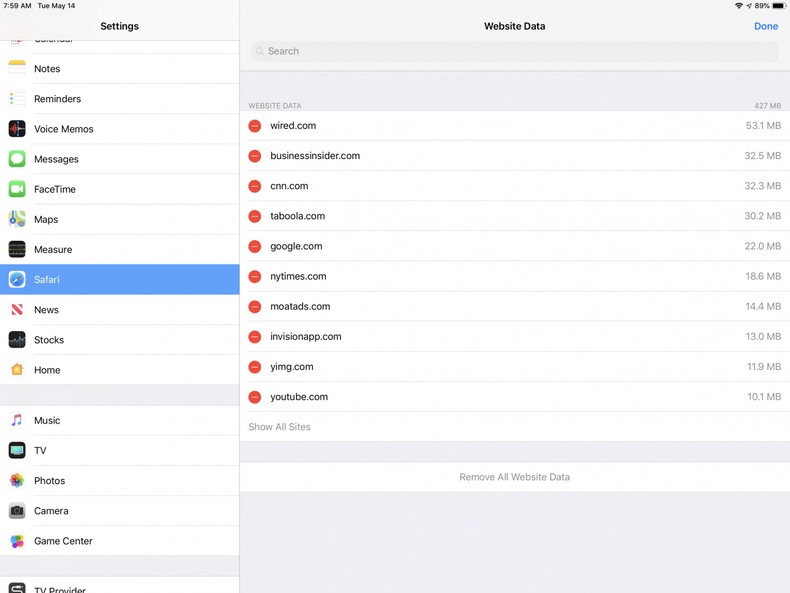Tap the red minus icon for cnn.com
This screenshot has height=593, width=790.
[255, 186]
